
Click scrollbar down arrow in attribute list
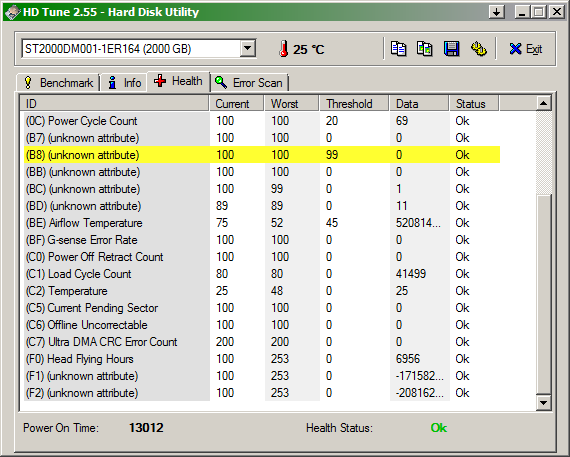(544, 402)
